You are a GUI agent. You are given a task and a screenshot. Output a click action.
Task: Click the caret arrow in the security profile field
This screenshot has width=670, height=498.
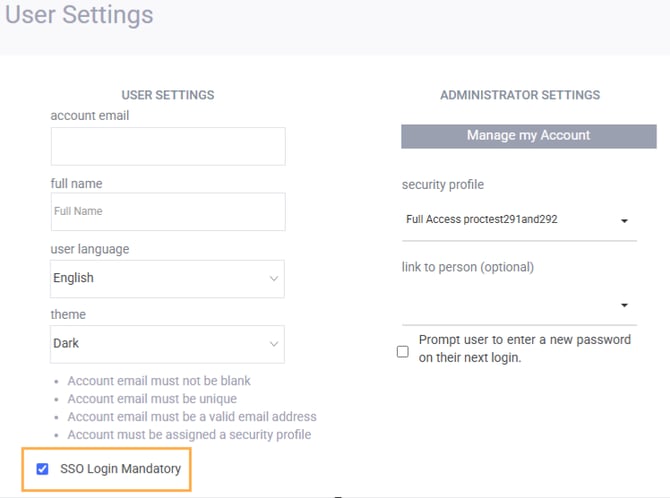point(624,221)
